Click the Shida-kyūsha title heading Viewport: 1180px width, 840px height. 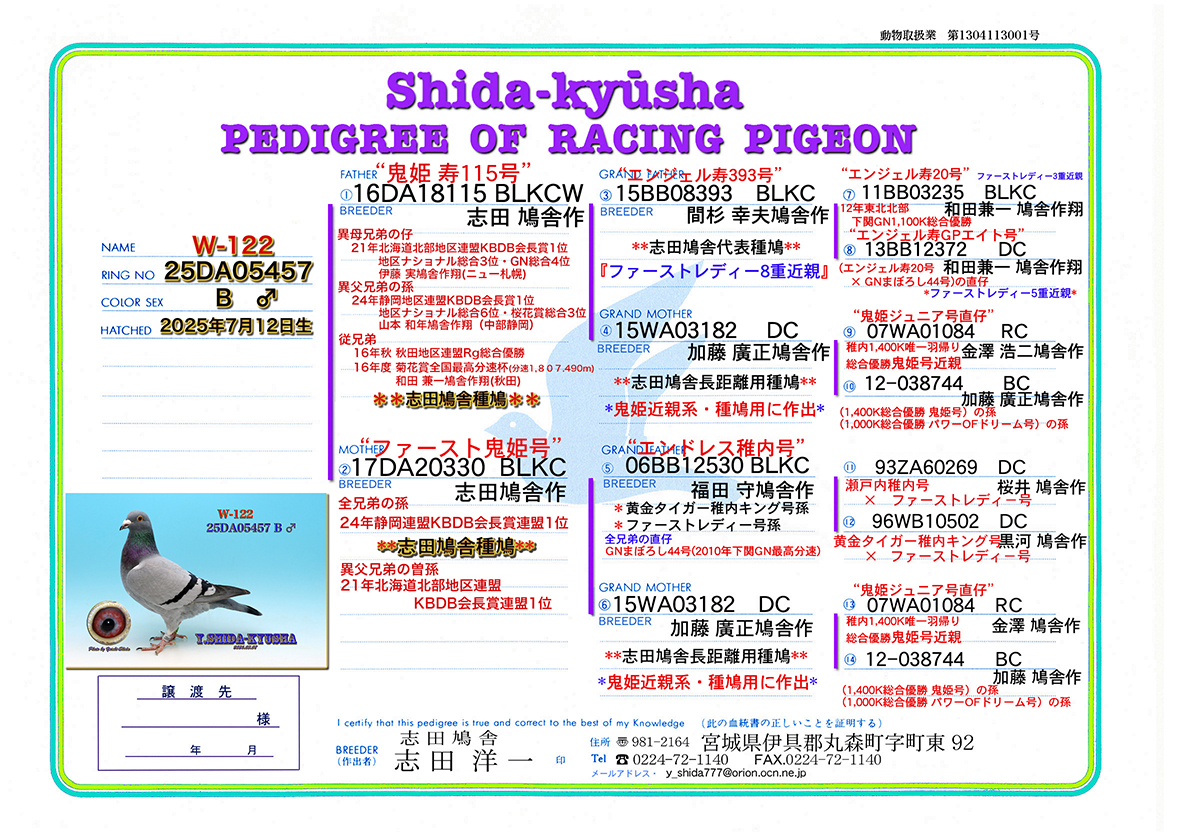563,91
